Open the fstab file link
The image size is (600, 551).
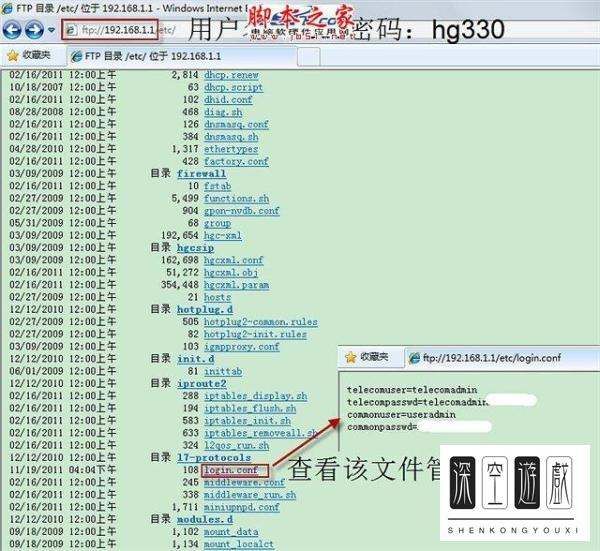click(x=217, y=186)
